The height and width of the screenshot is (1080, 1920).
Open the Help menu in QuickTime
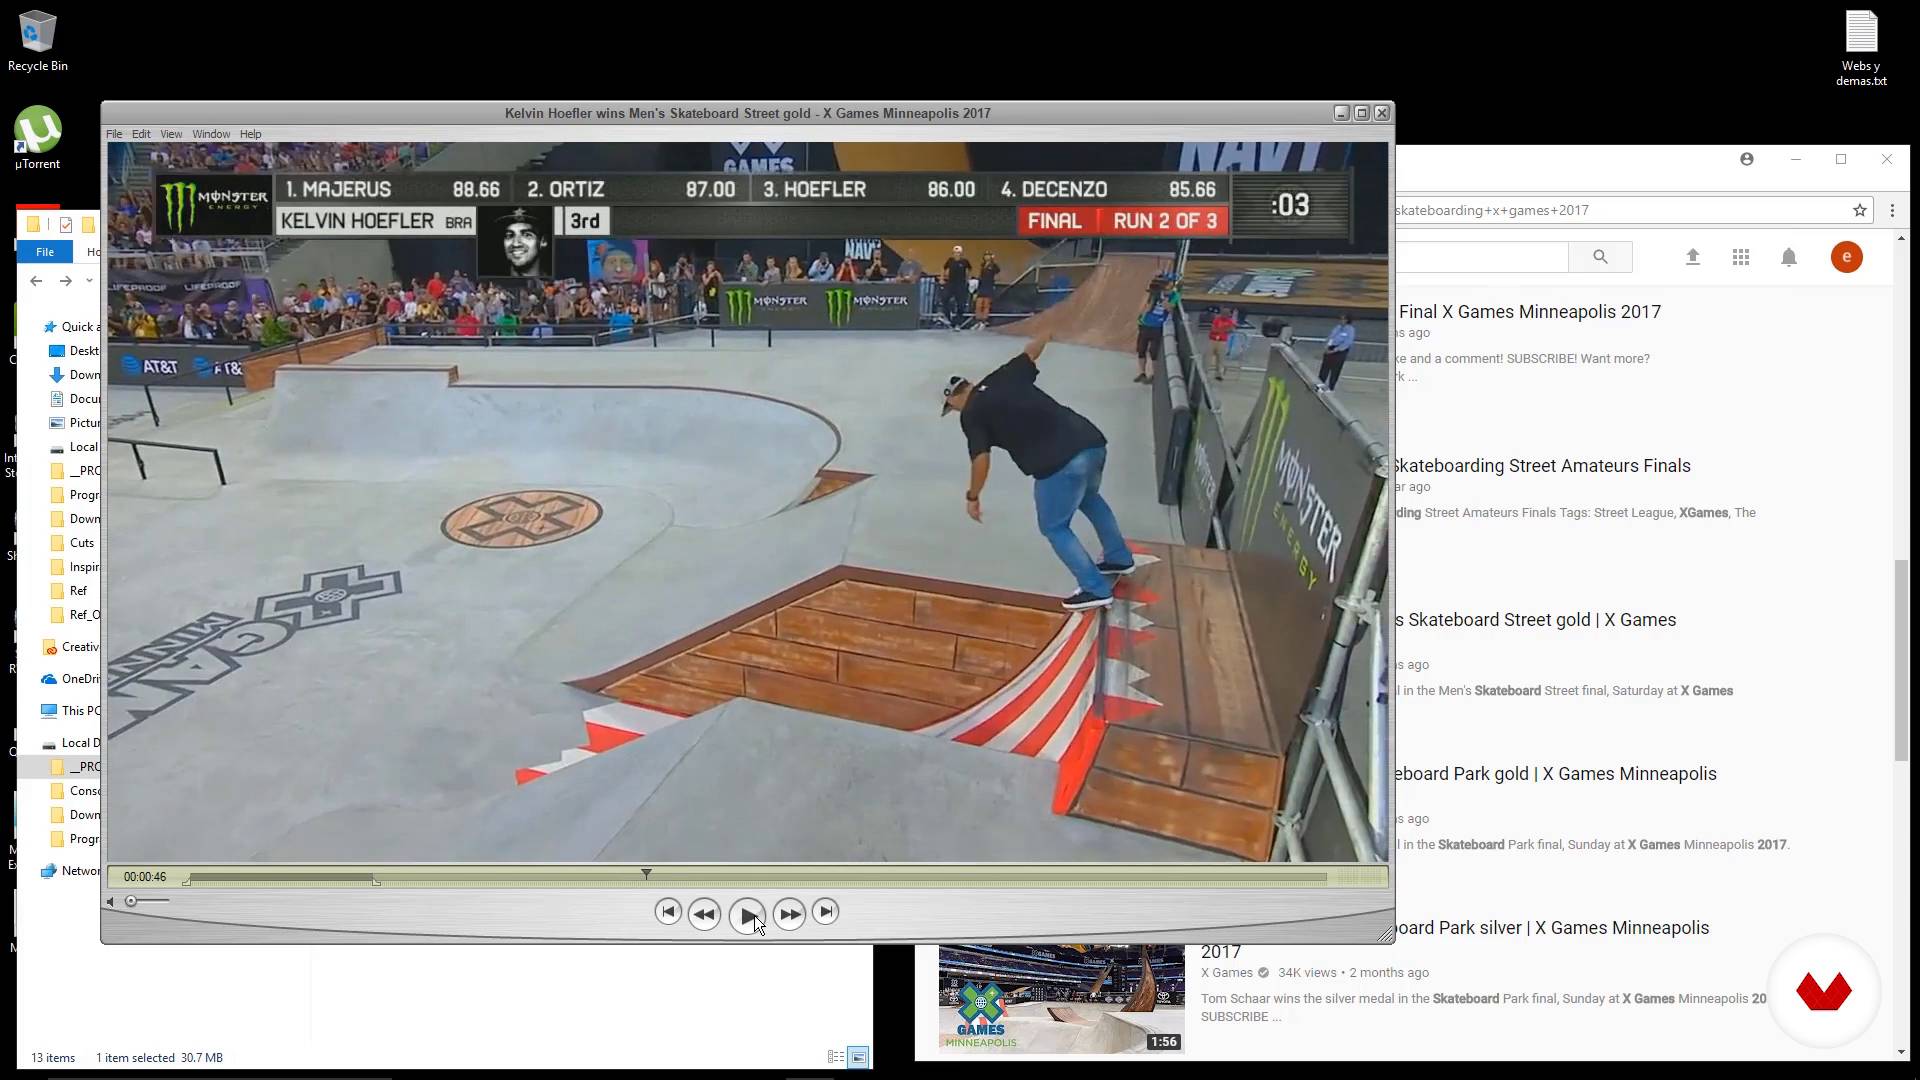[250, 134]
